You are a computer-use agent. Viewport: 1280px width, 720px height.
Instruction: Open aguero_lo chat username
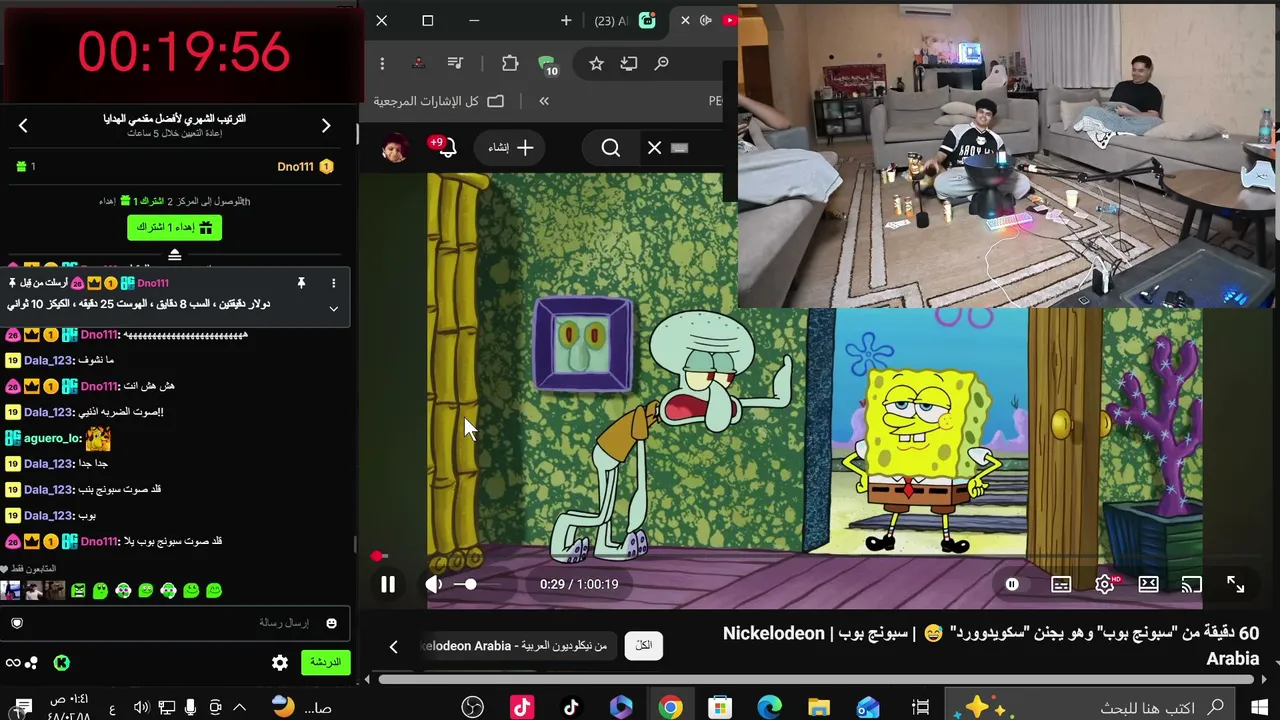[52, 438]
